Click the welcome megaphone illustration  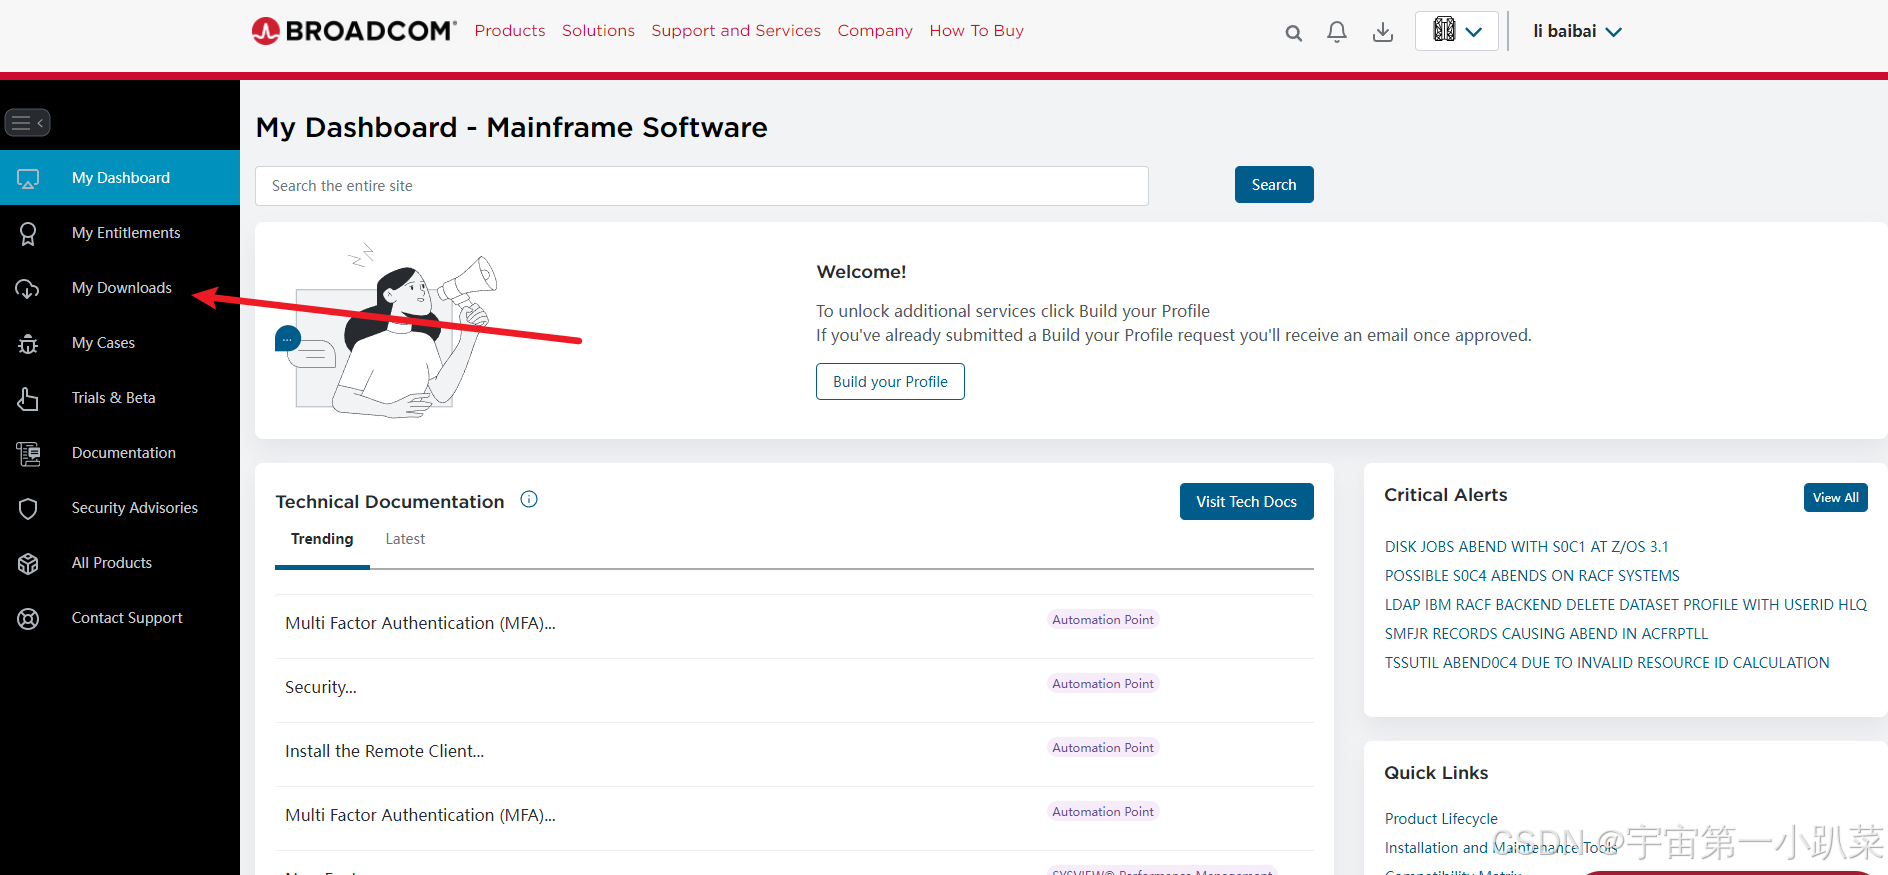pyautogui.click(x=386, y=330)
